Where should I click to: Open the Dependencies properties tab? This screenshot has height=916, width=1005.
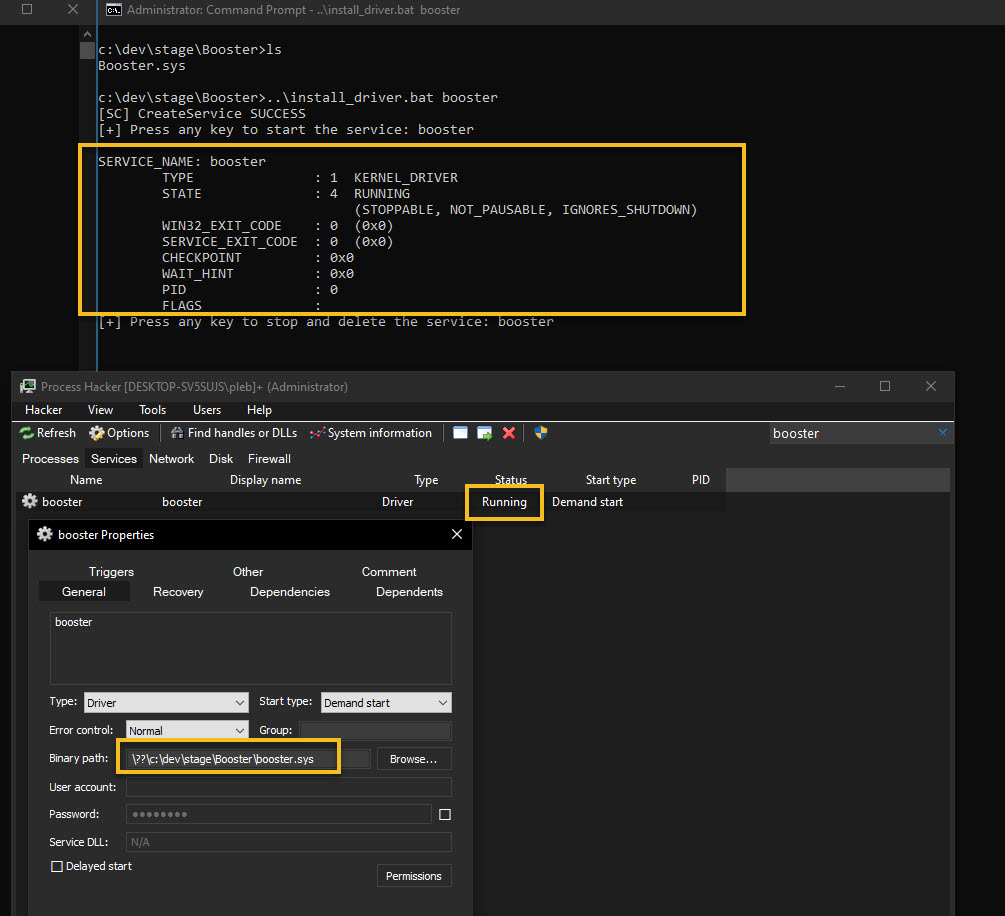coord(290,592)
